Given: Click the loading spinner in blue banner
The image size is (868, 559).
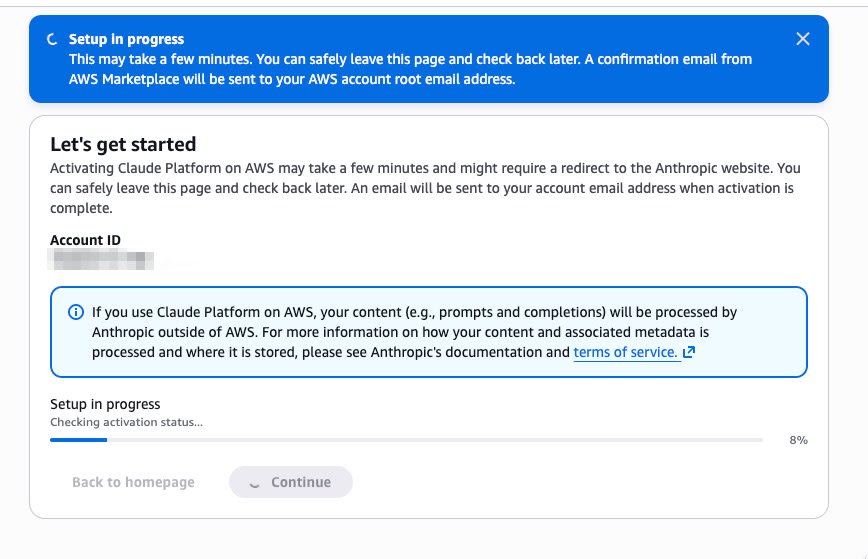Looking at the screenshot, I should [52, 39].
